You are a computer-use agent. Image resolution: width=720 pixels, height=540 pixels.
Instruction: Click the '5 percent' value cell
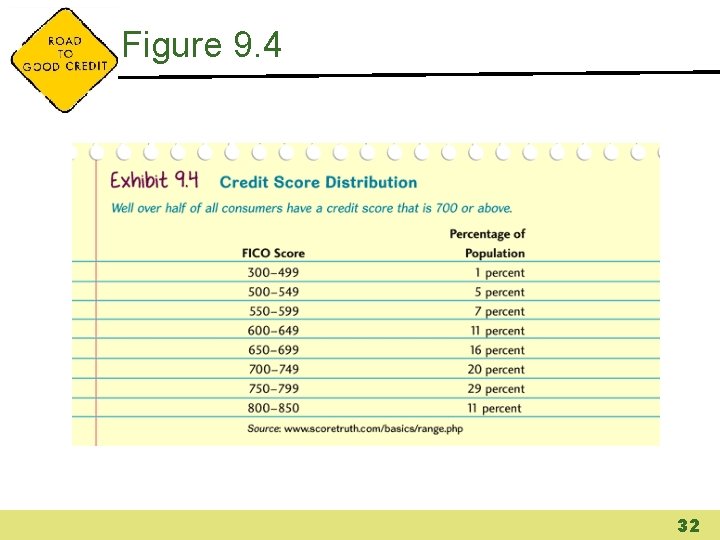[500, 292]
